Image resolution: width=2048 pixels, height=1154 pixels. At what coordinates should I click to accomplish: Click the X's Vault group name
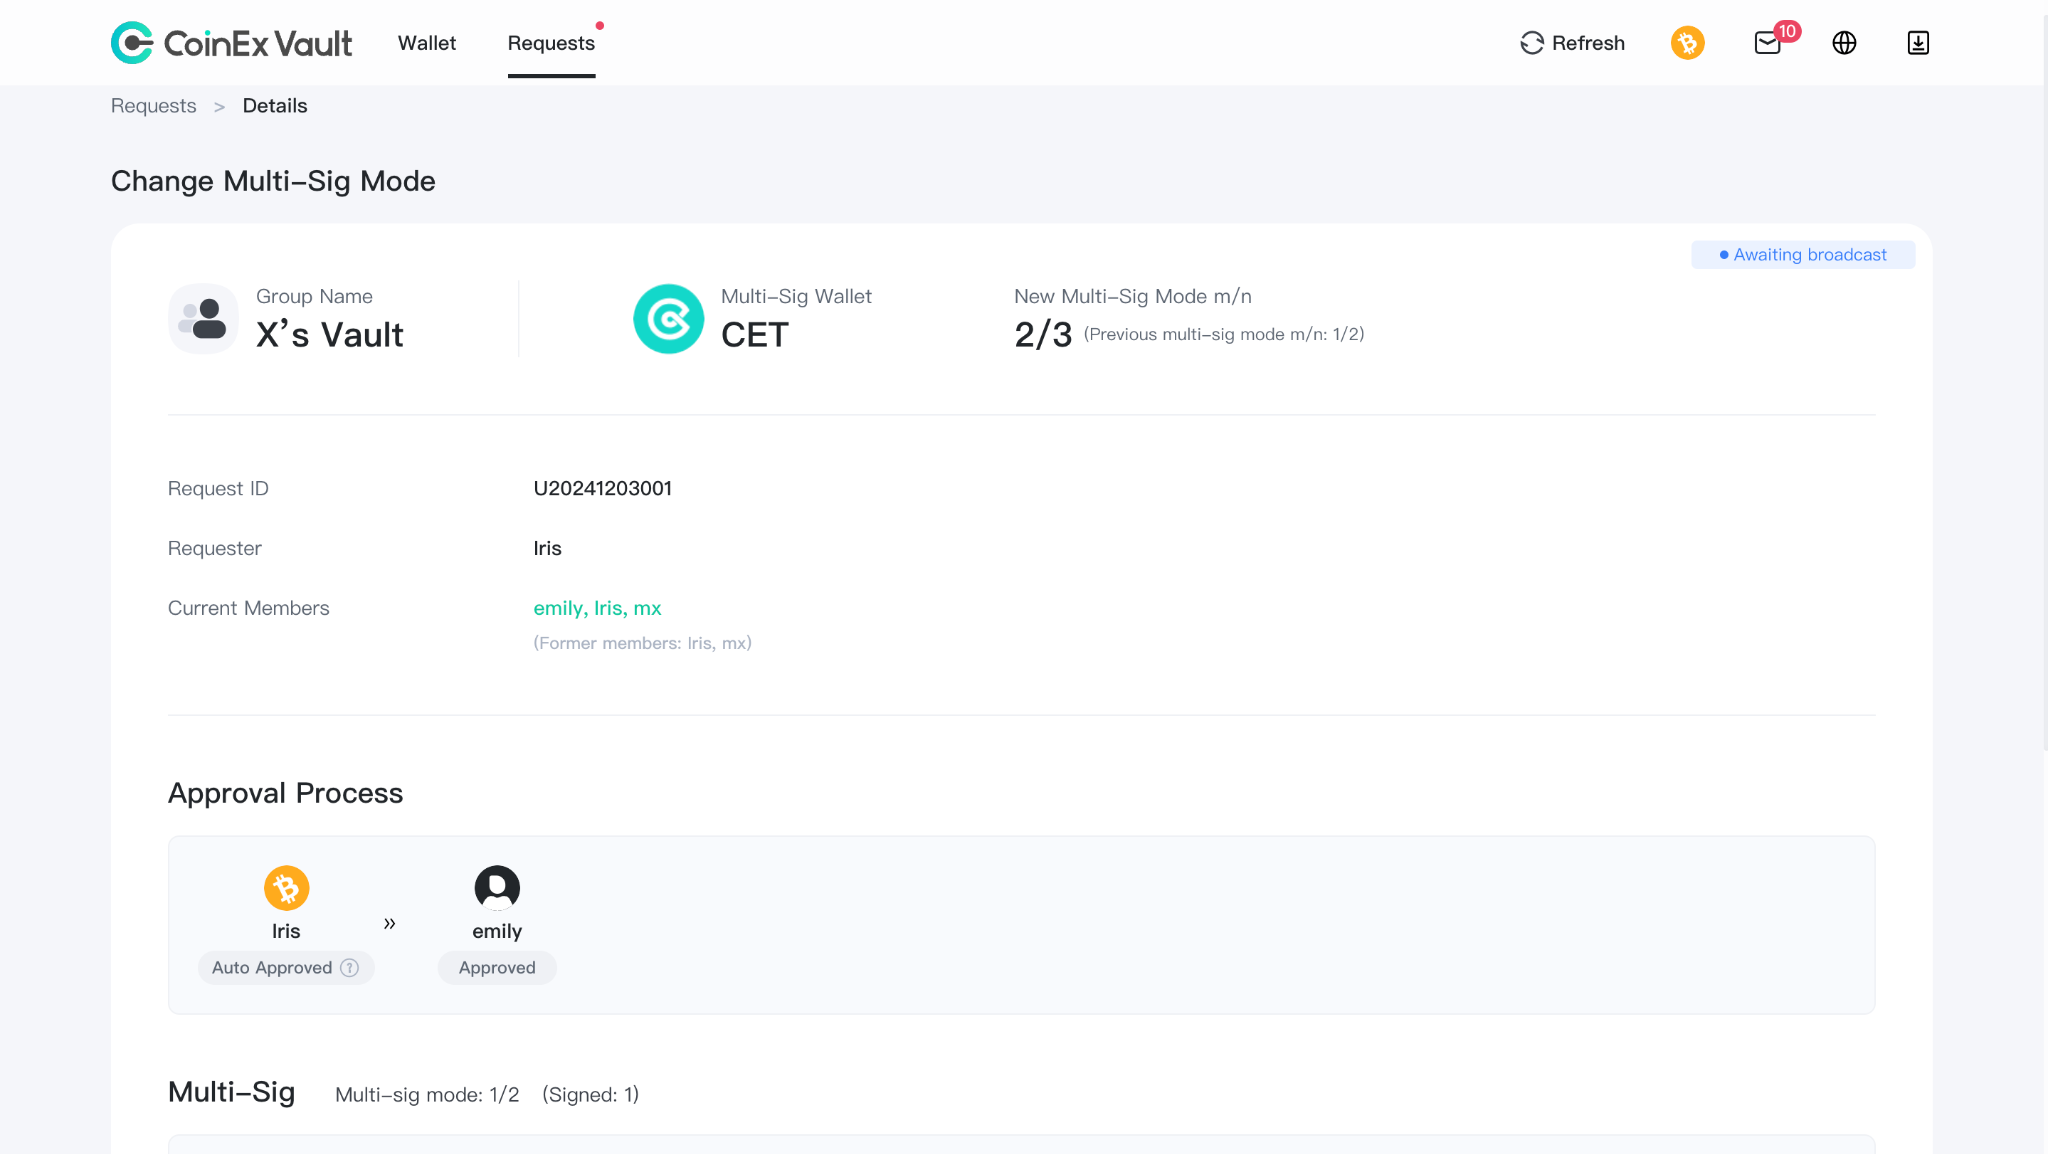pyautogui.click(x=330, y=335)
